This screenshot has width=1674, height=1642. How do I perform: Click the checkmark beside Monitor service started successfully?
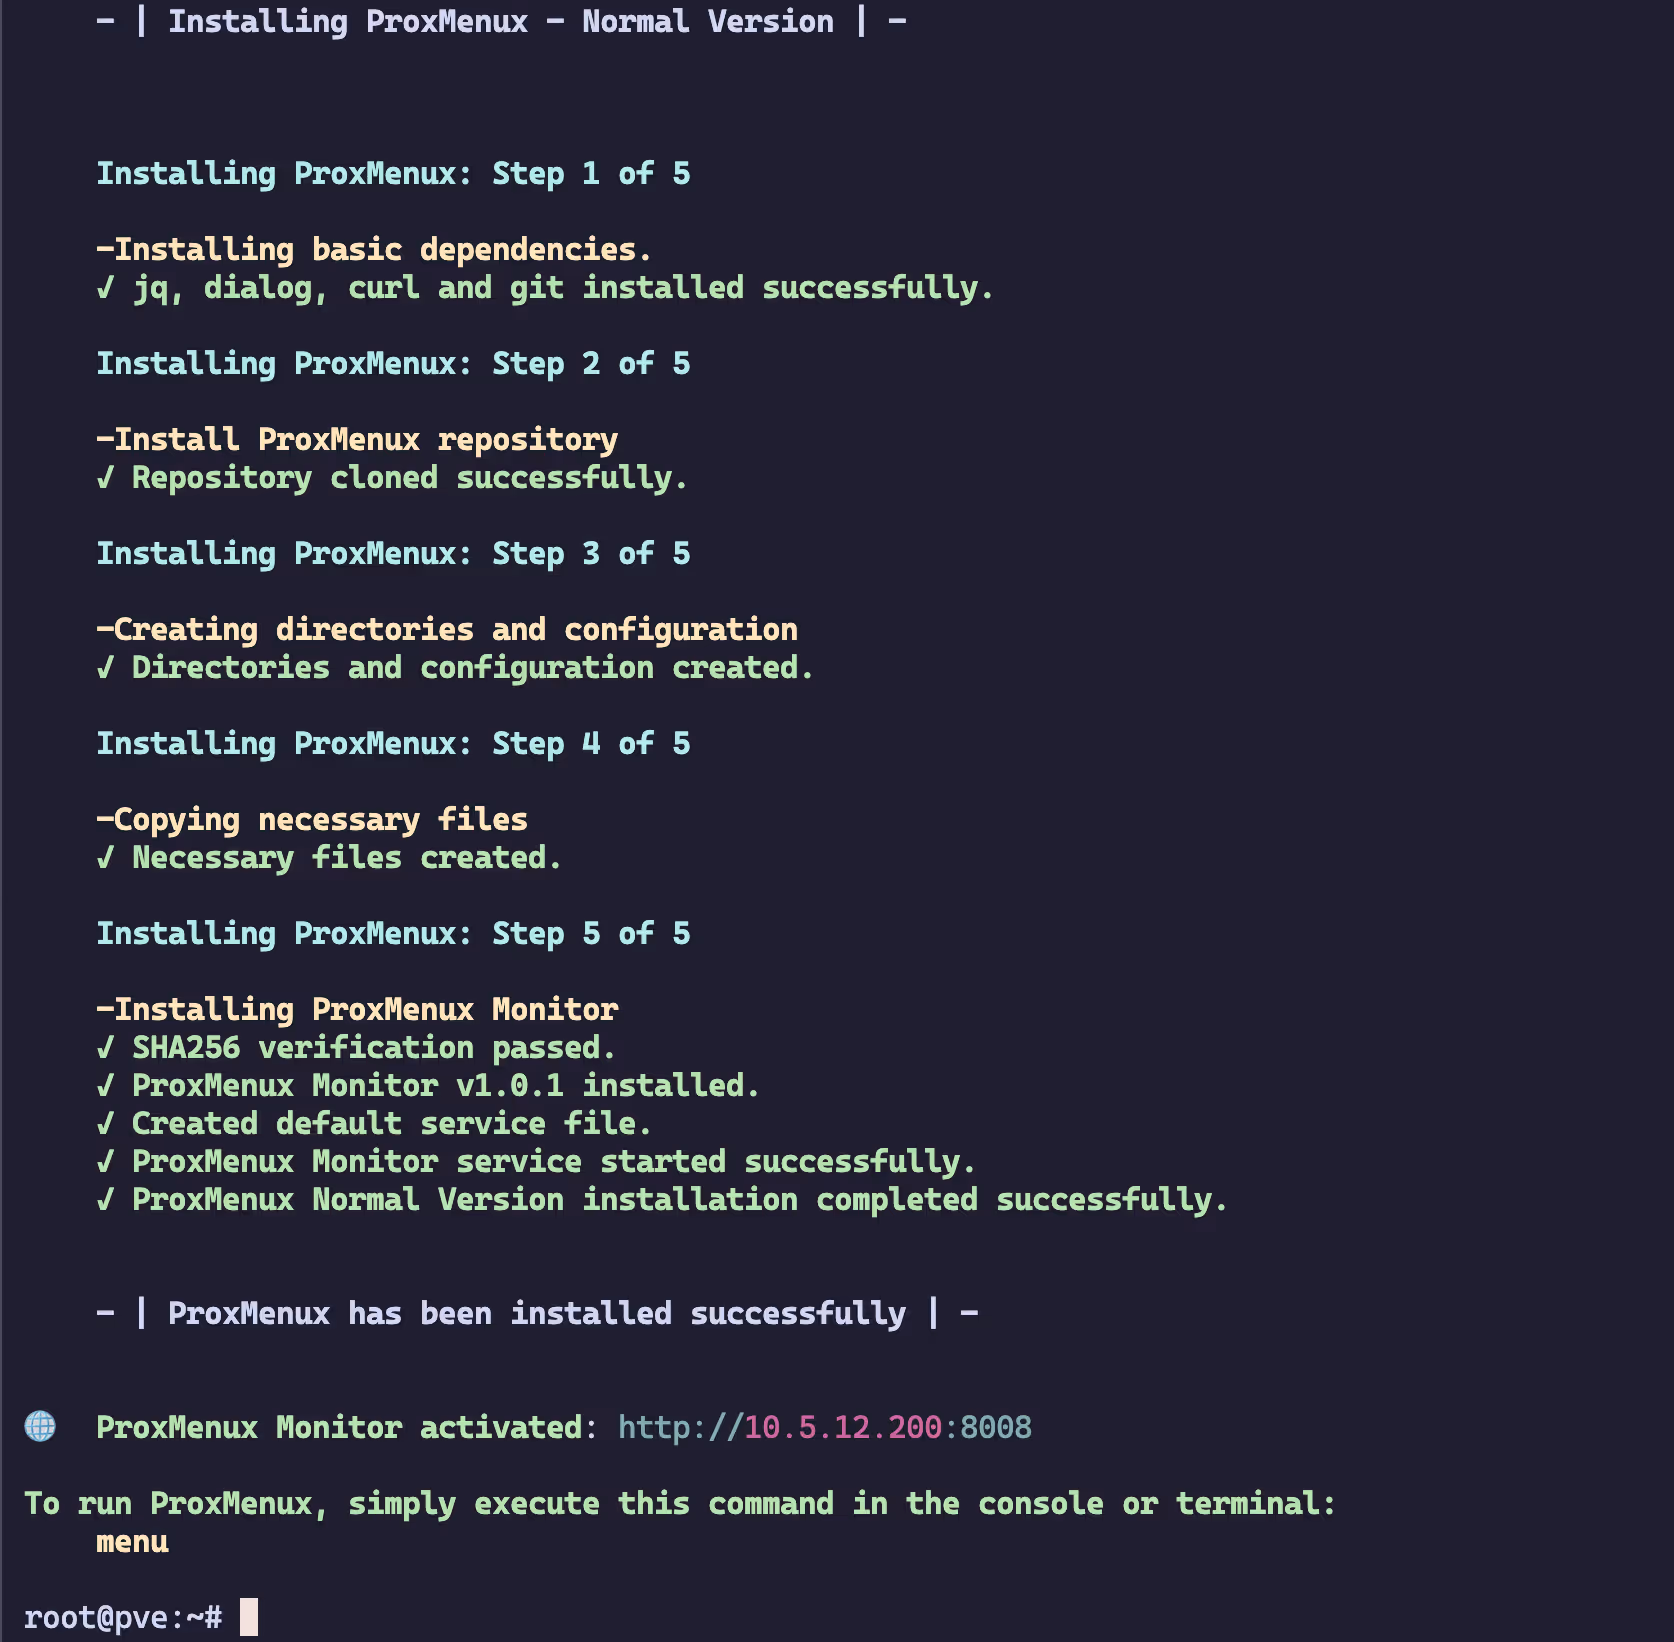coord(106,1162)
